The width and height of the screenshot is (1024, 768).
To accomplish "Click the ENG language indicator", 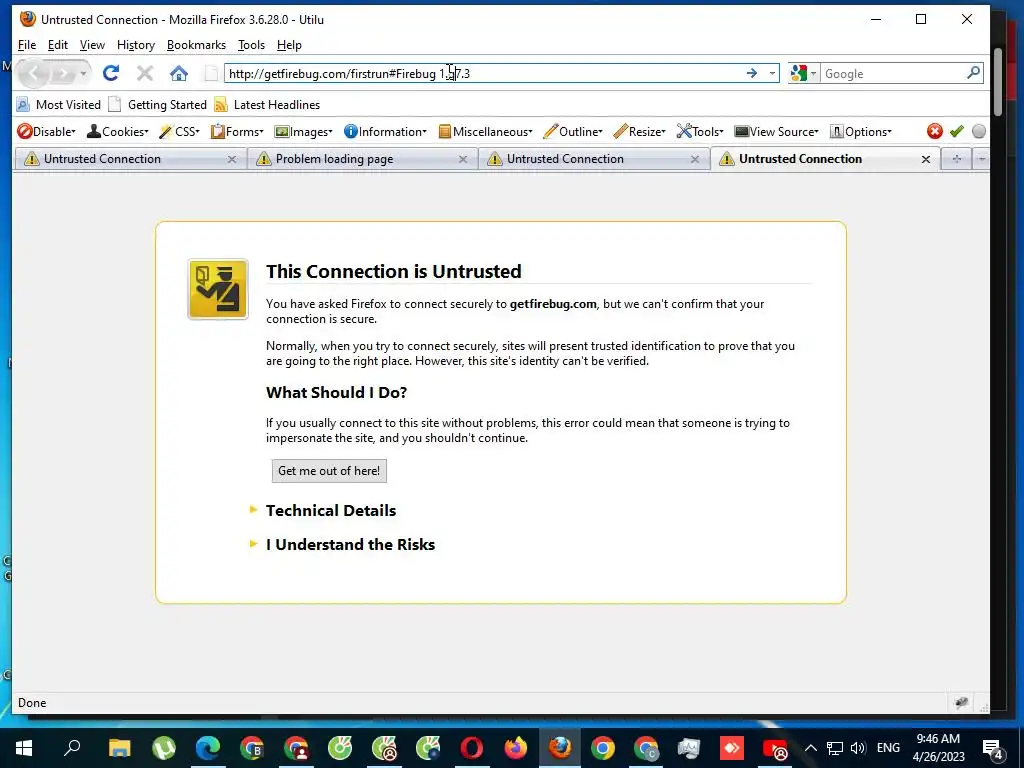I will [888, 748].
